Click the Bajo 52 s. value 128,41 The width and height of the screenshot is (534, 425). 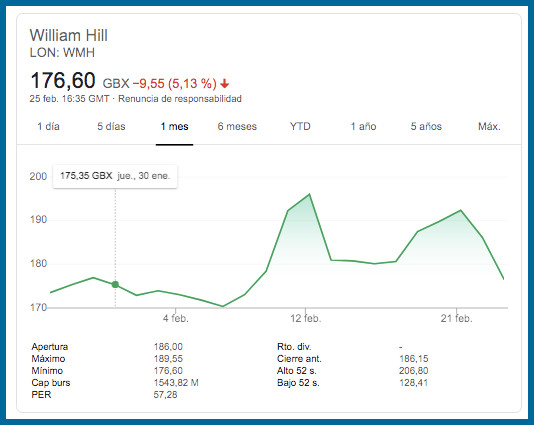(x=413, y=383)
